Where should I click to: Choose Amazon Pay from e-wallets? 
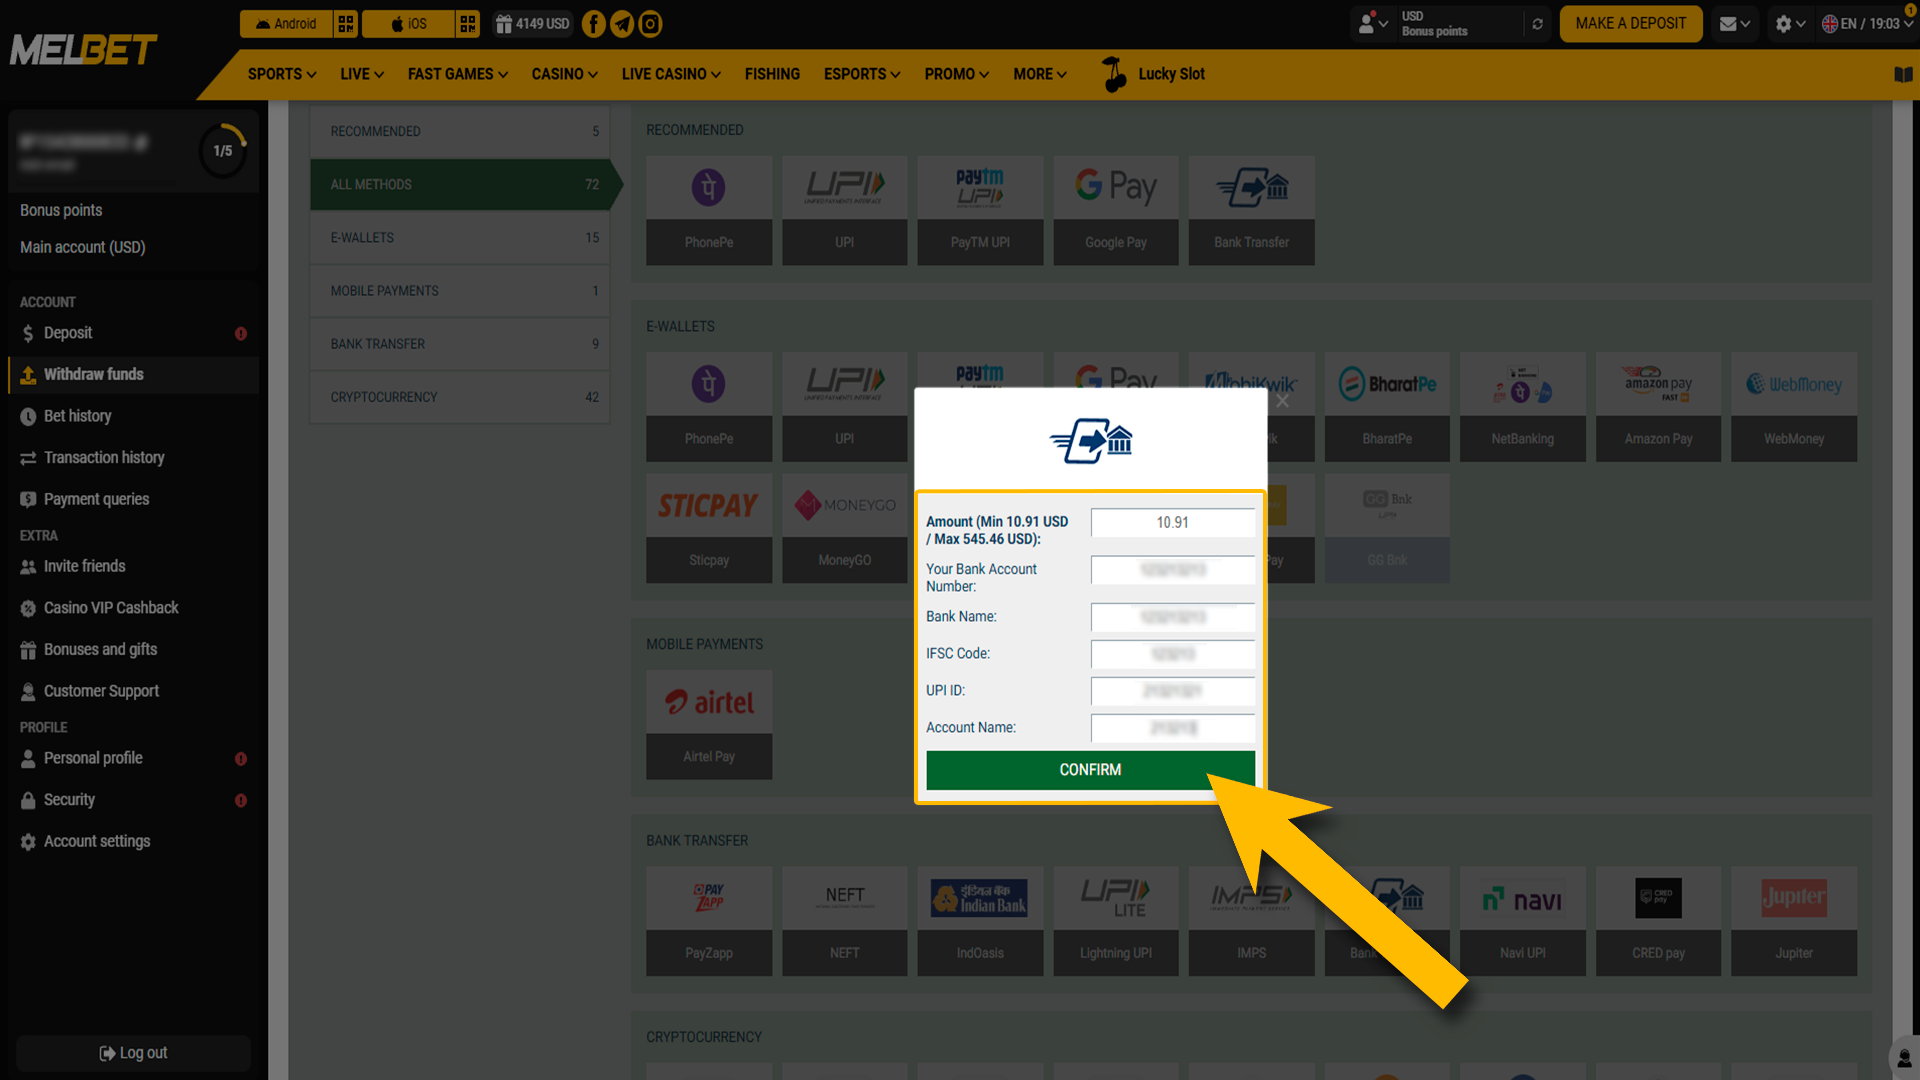(1658, 383)
